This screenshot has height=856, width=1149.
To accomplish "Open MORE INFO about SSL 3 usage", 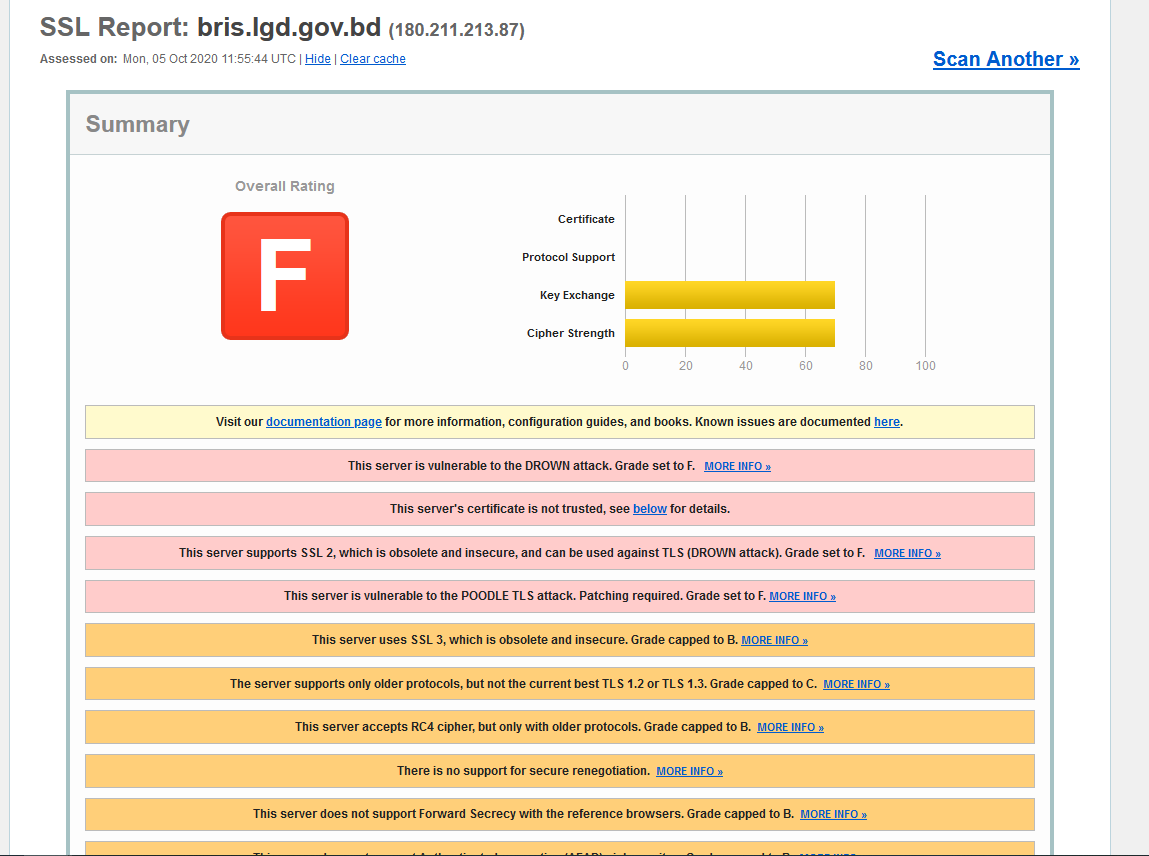I will [774, 639].
